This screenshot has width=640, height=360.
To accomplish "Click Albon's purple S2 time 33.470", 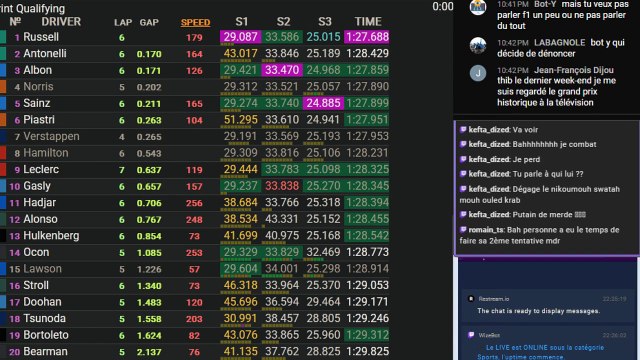I will point(282,70).
